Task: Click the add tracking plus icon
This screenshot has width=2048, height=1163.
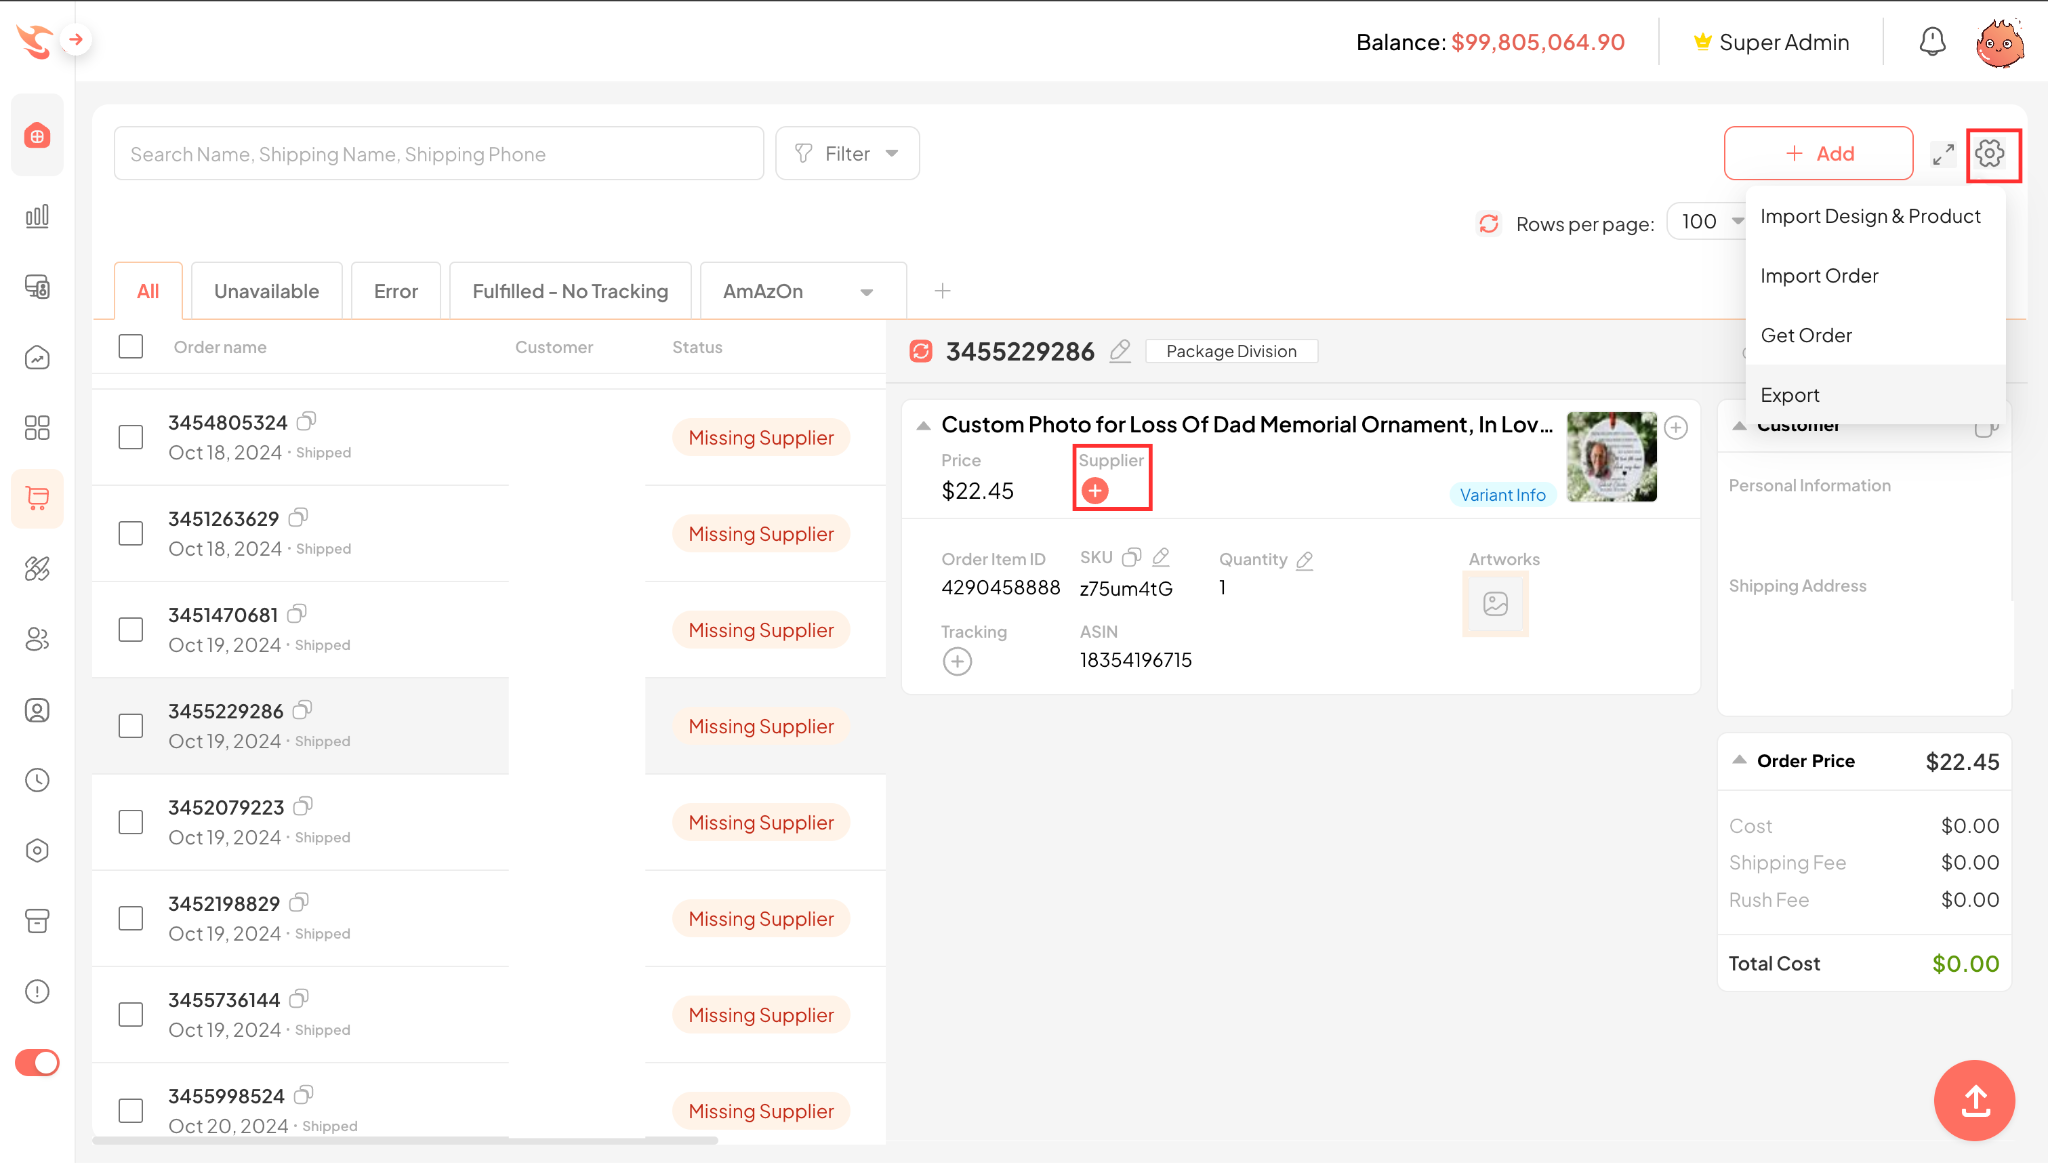Action: 957,661
